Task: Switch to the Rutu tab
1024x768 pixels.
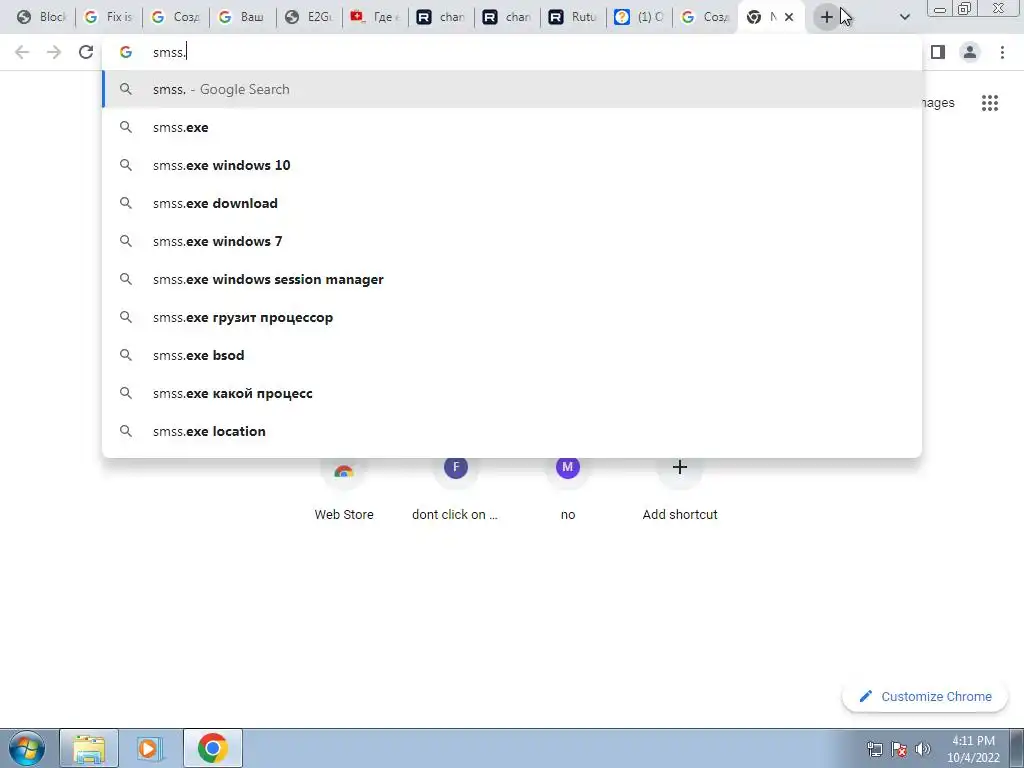Action: 573,17
